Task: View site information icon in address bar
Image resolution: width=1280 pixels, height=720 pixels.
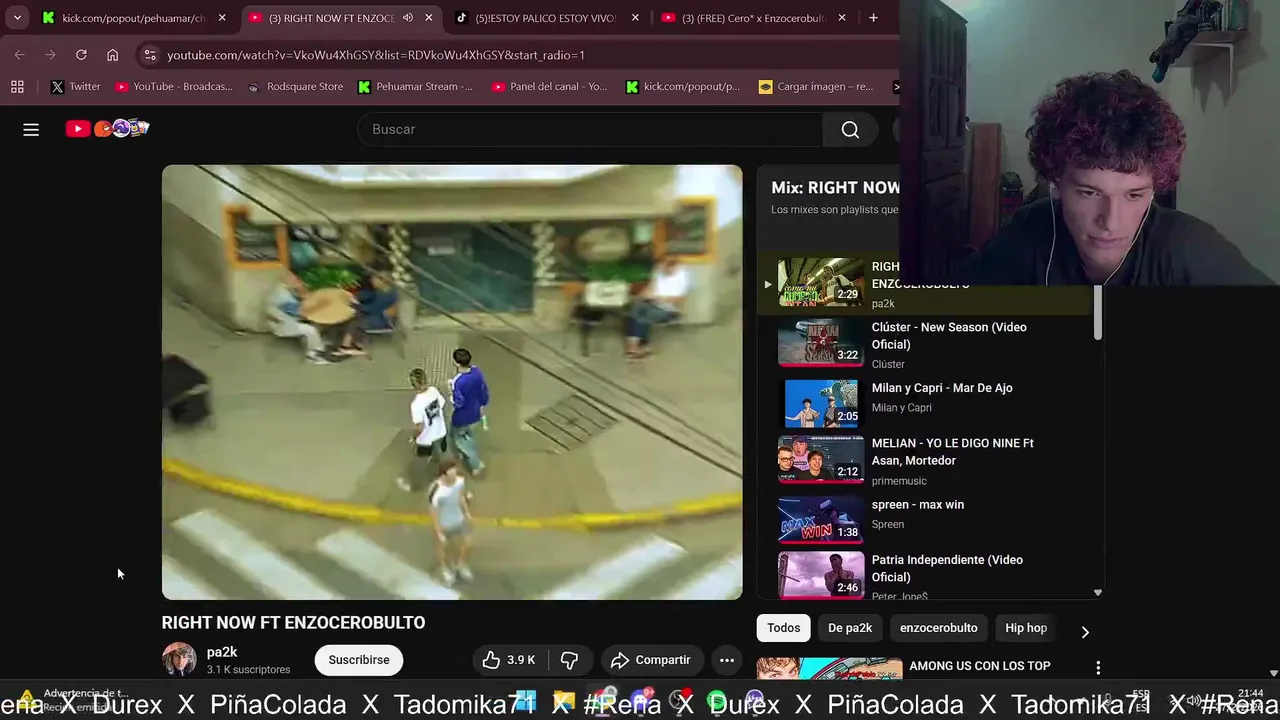Action: pos(149,55)
